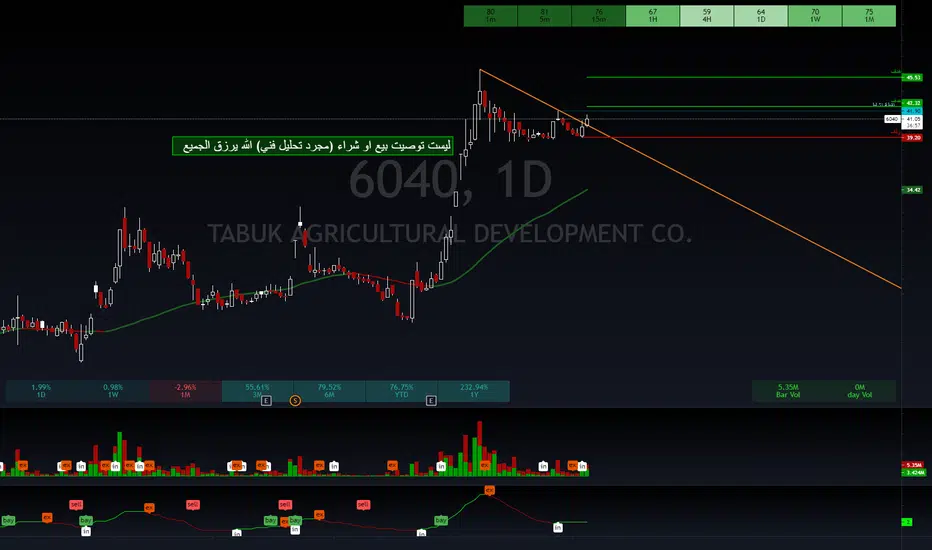The width and height of the screenshot is (932, 550).
Task: Click the 5.35M Bar Vol cell
Action: pos(788,391)
